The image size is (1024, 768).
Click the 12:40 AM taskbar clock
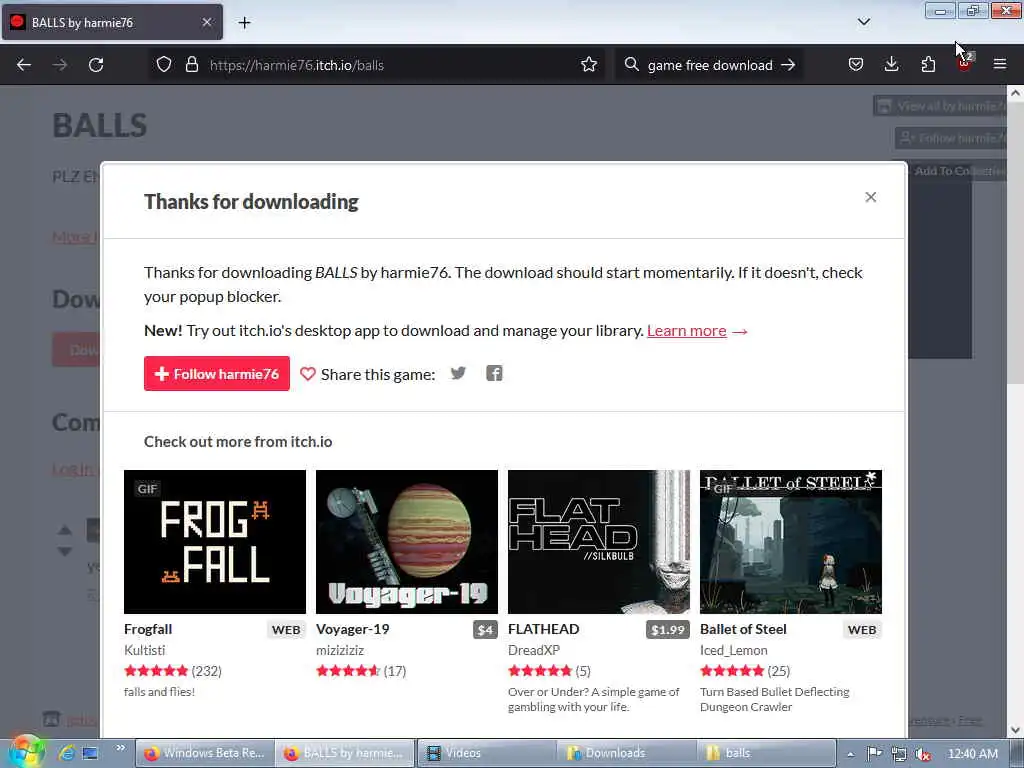click(972, 754)
